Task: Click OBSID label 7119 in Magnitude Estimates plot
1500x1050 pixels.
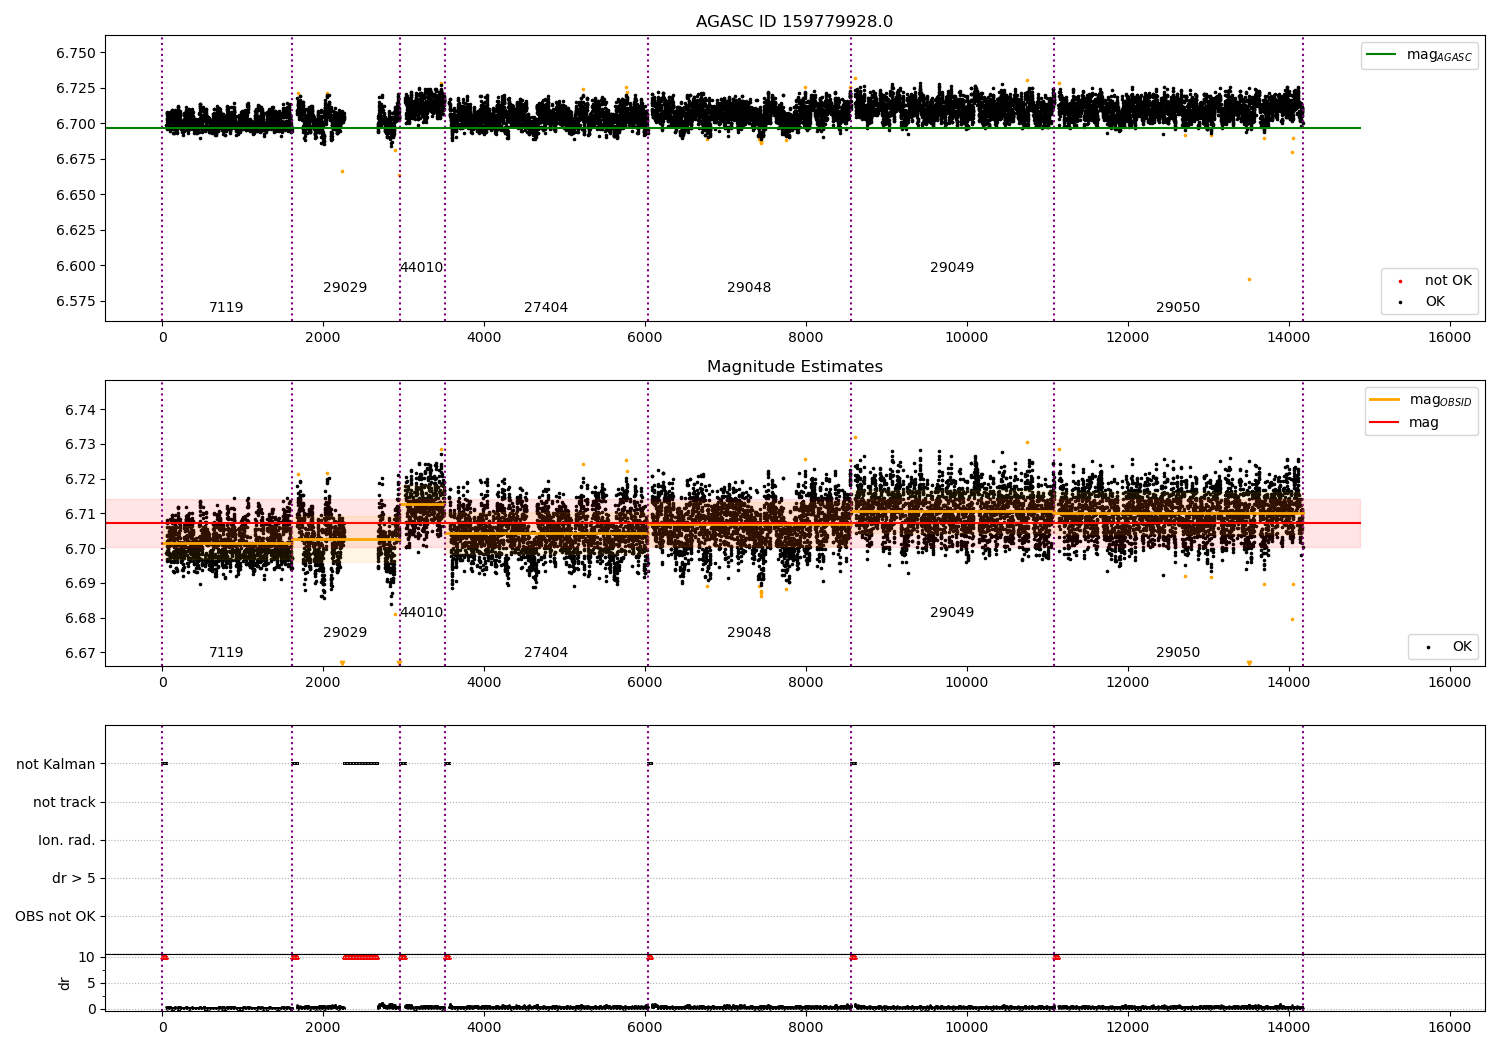Action: pyautogui.click(x=226, y=653)
